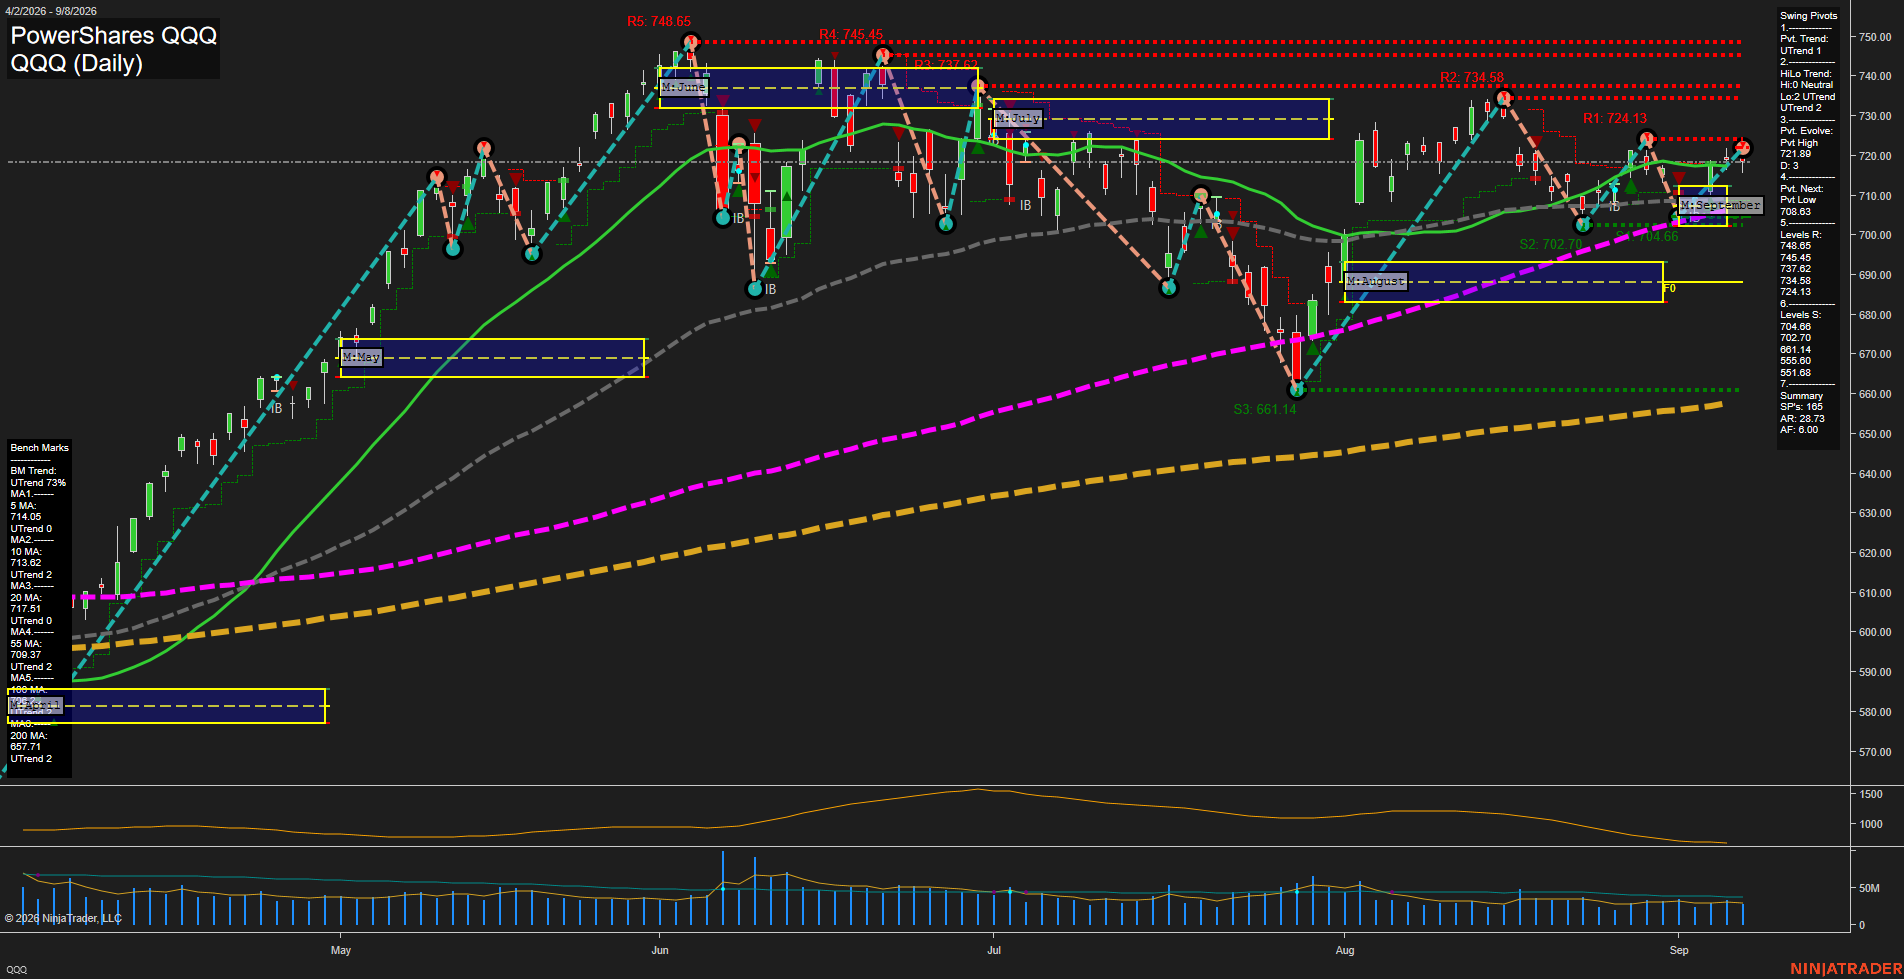The height and width of the screenshot is (979, 1904).
Task: Click the Sep label on time axis
Action: click(x=1679, y=950)
